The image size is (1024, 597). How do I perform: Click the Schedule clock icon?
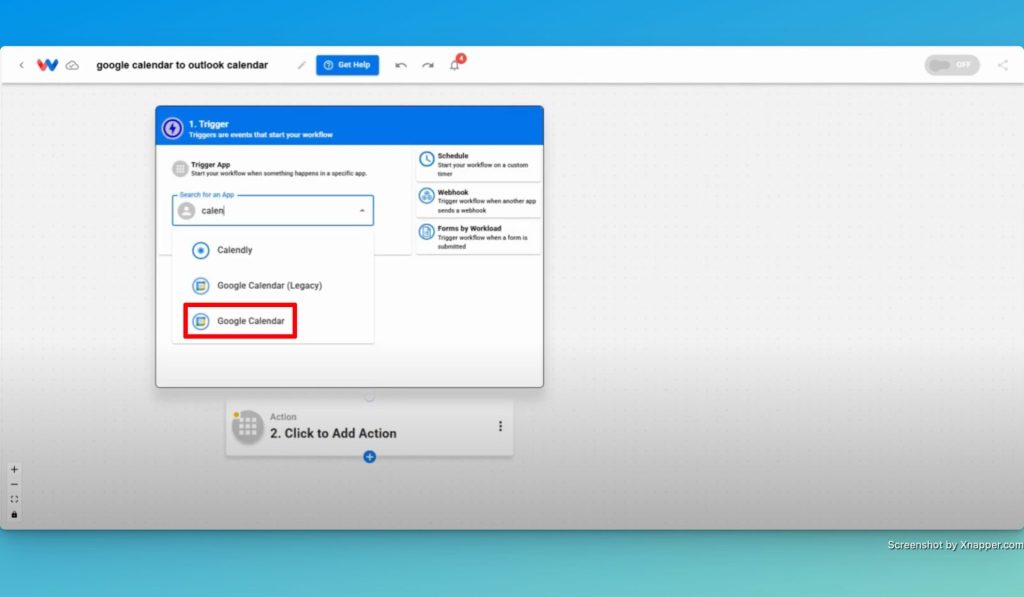pos(426,159)
